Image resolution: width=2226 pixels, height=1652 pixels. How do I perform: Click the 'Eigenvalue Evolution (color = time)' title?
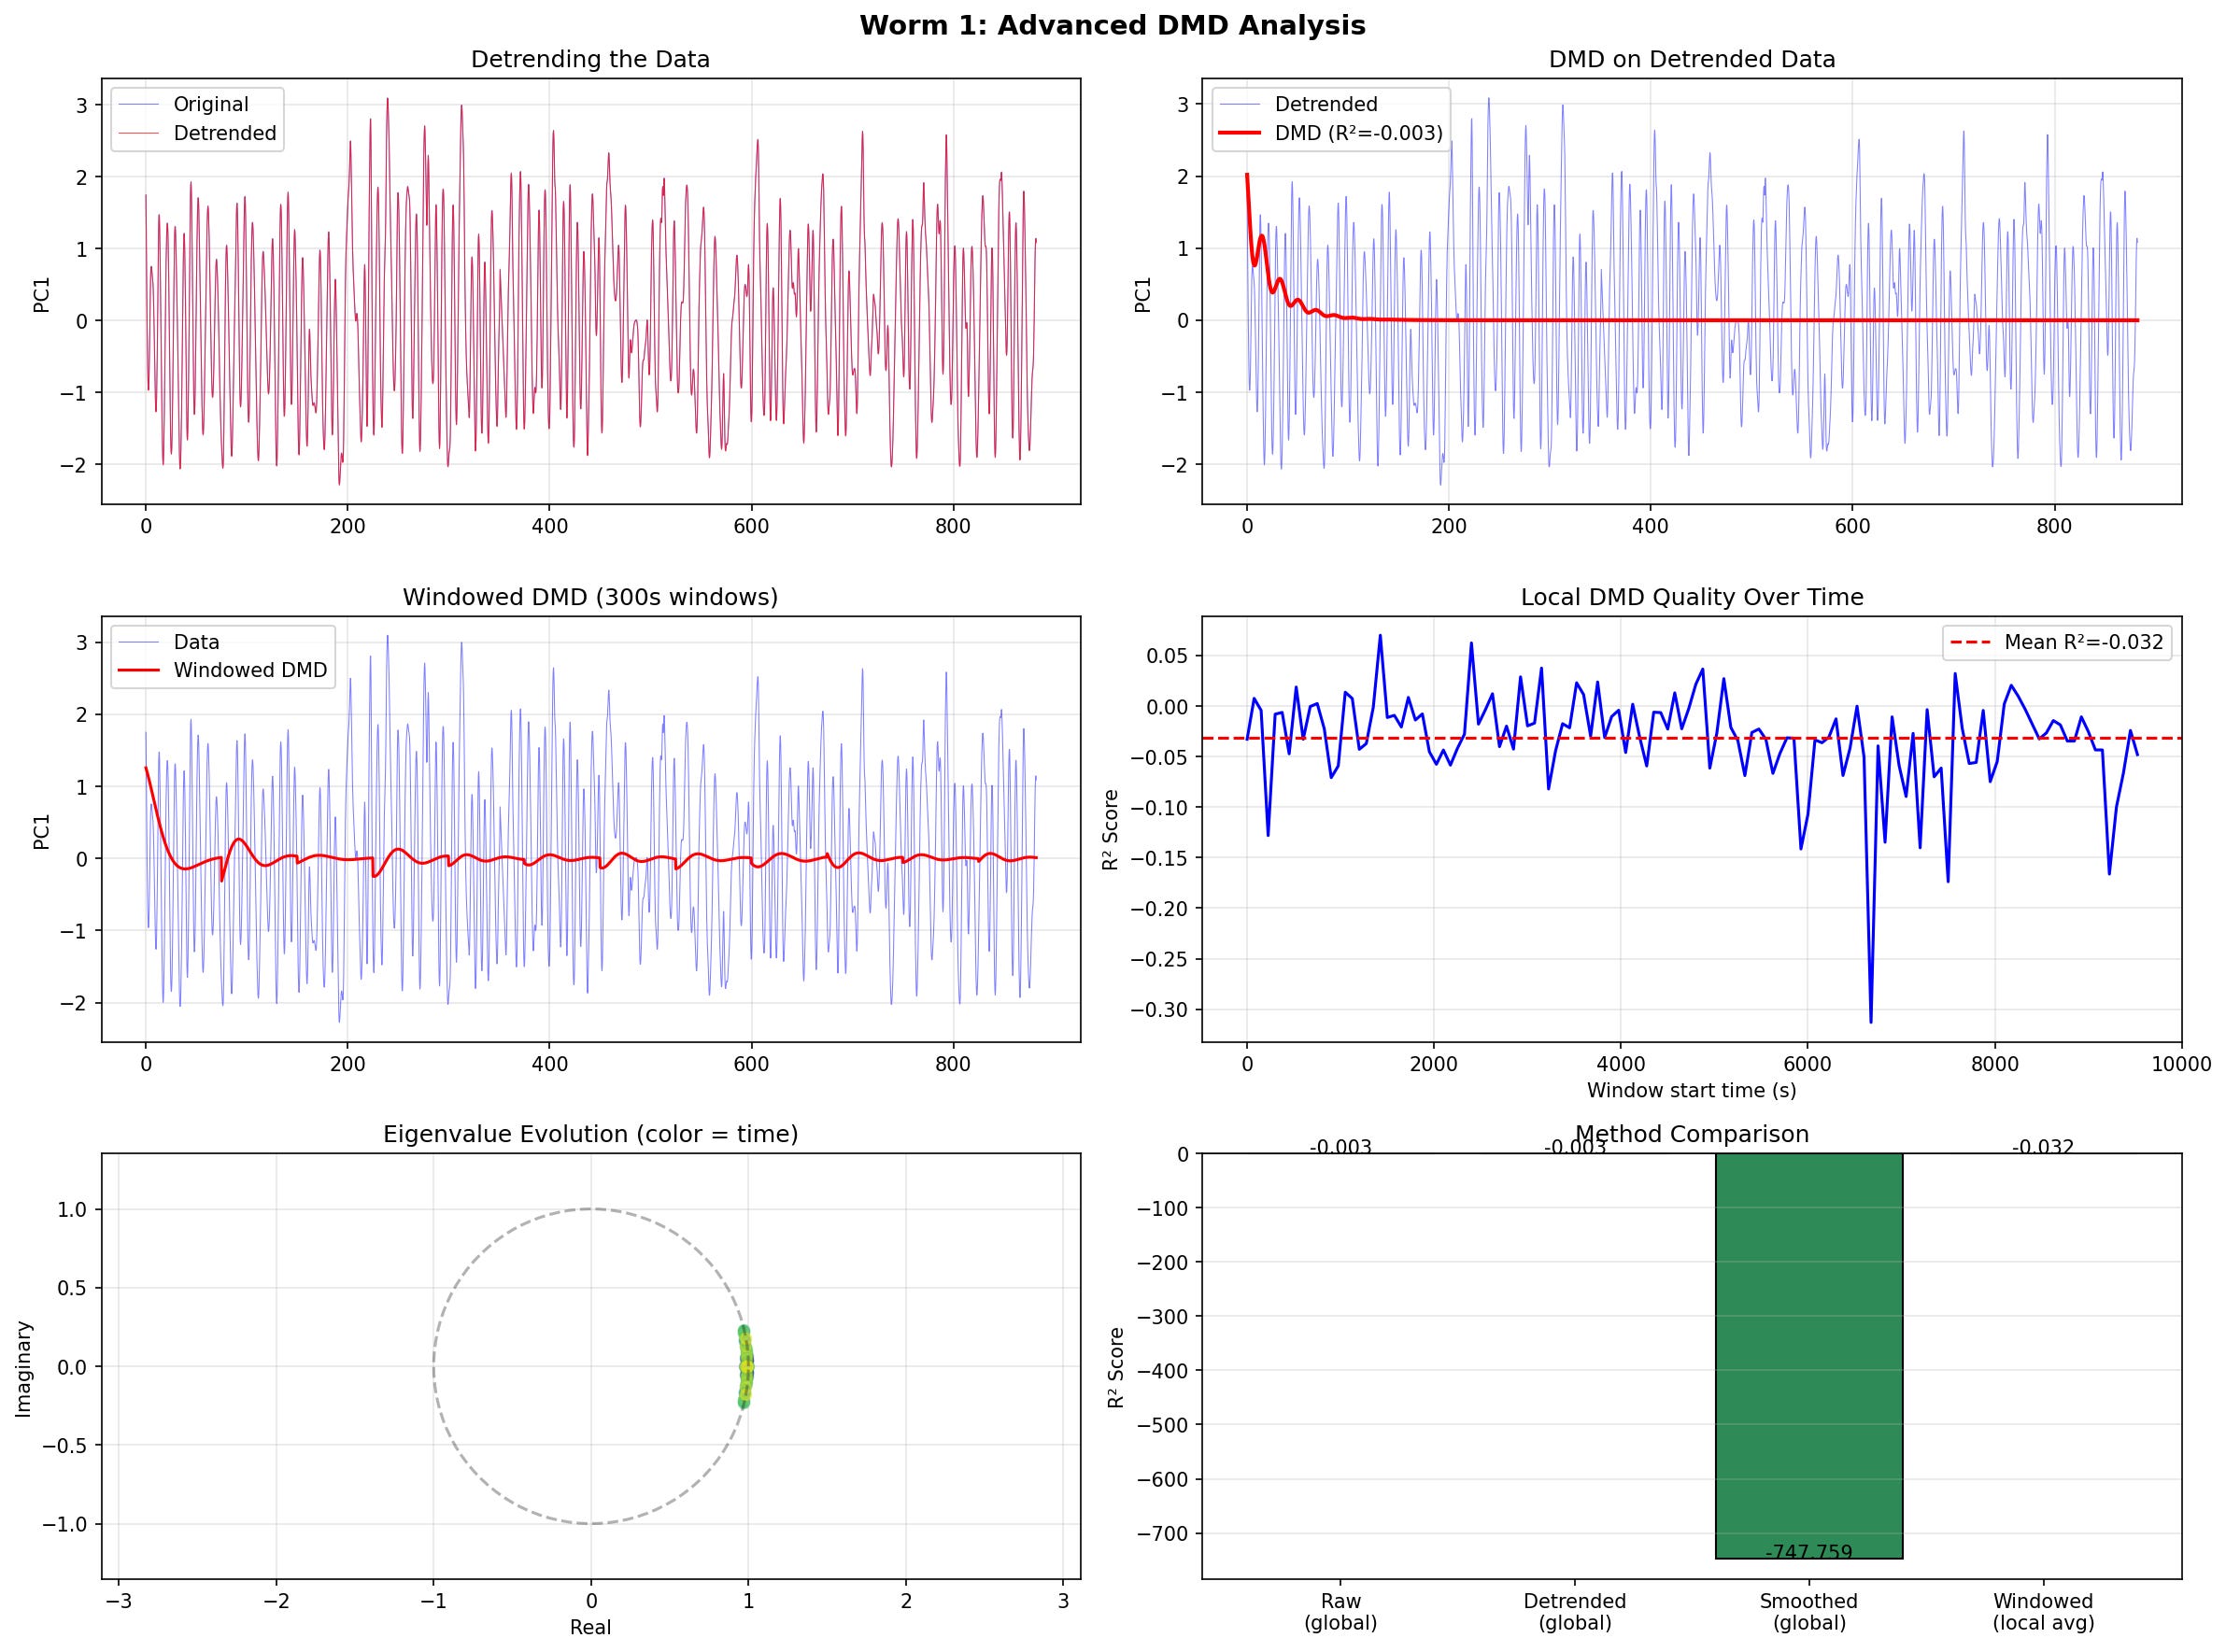click(590, 1134)
